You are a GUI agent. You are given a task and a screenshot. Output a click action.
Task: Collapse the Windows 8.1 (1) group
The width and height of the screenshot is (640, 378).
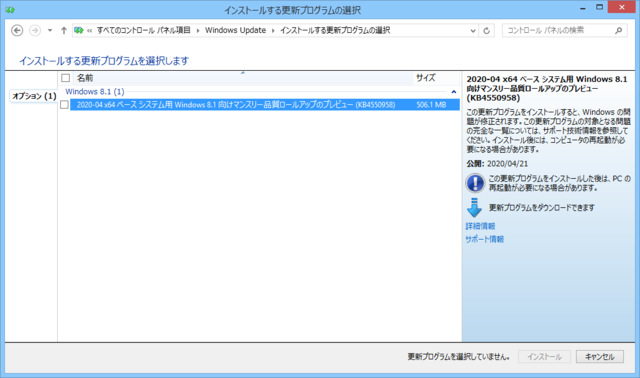click(x=453, y=92)
